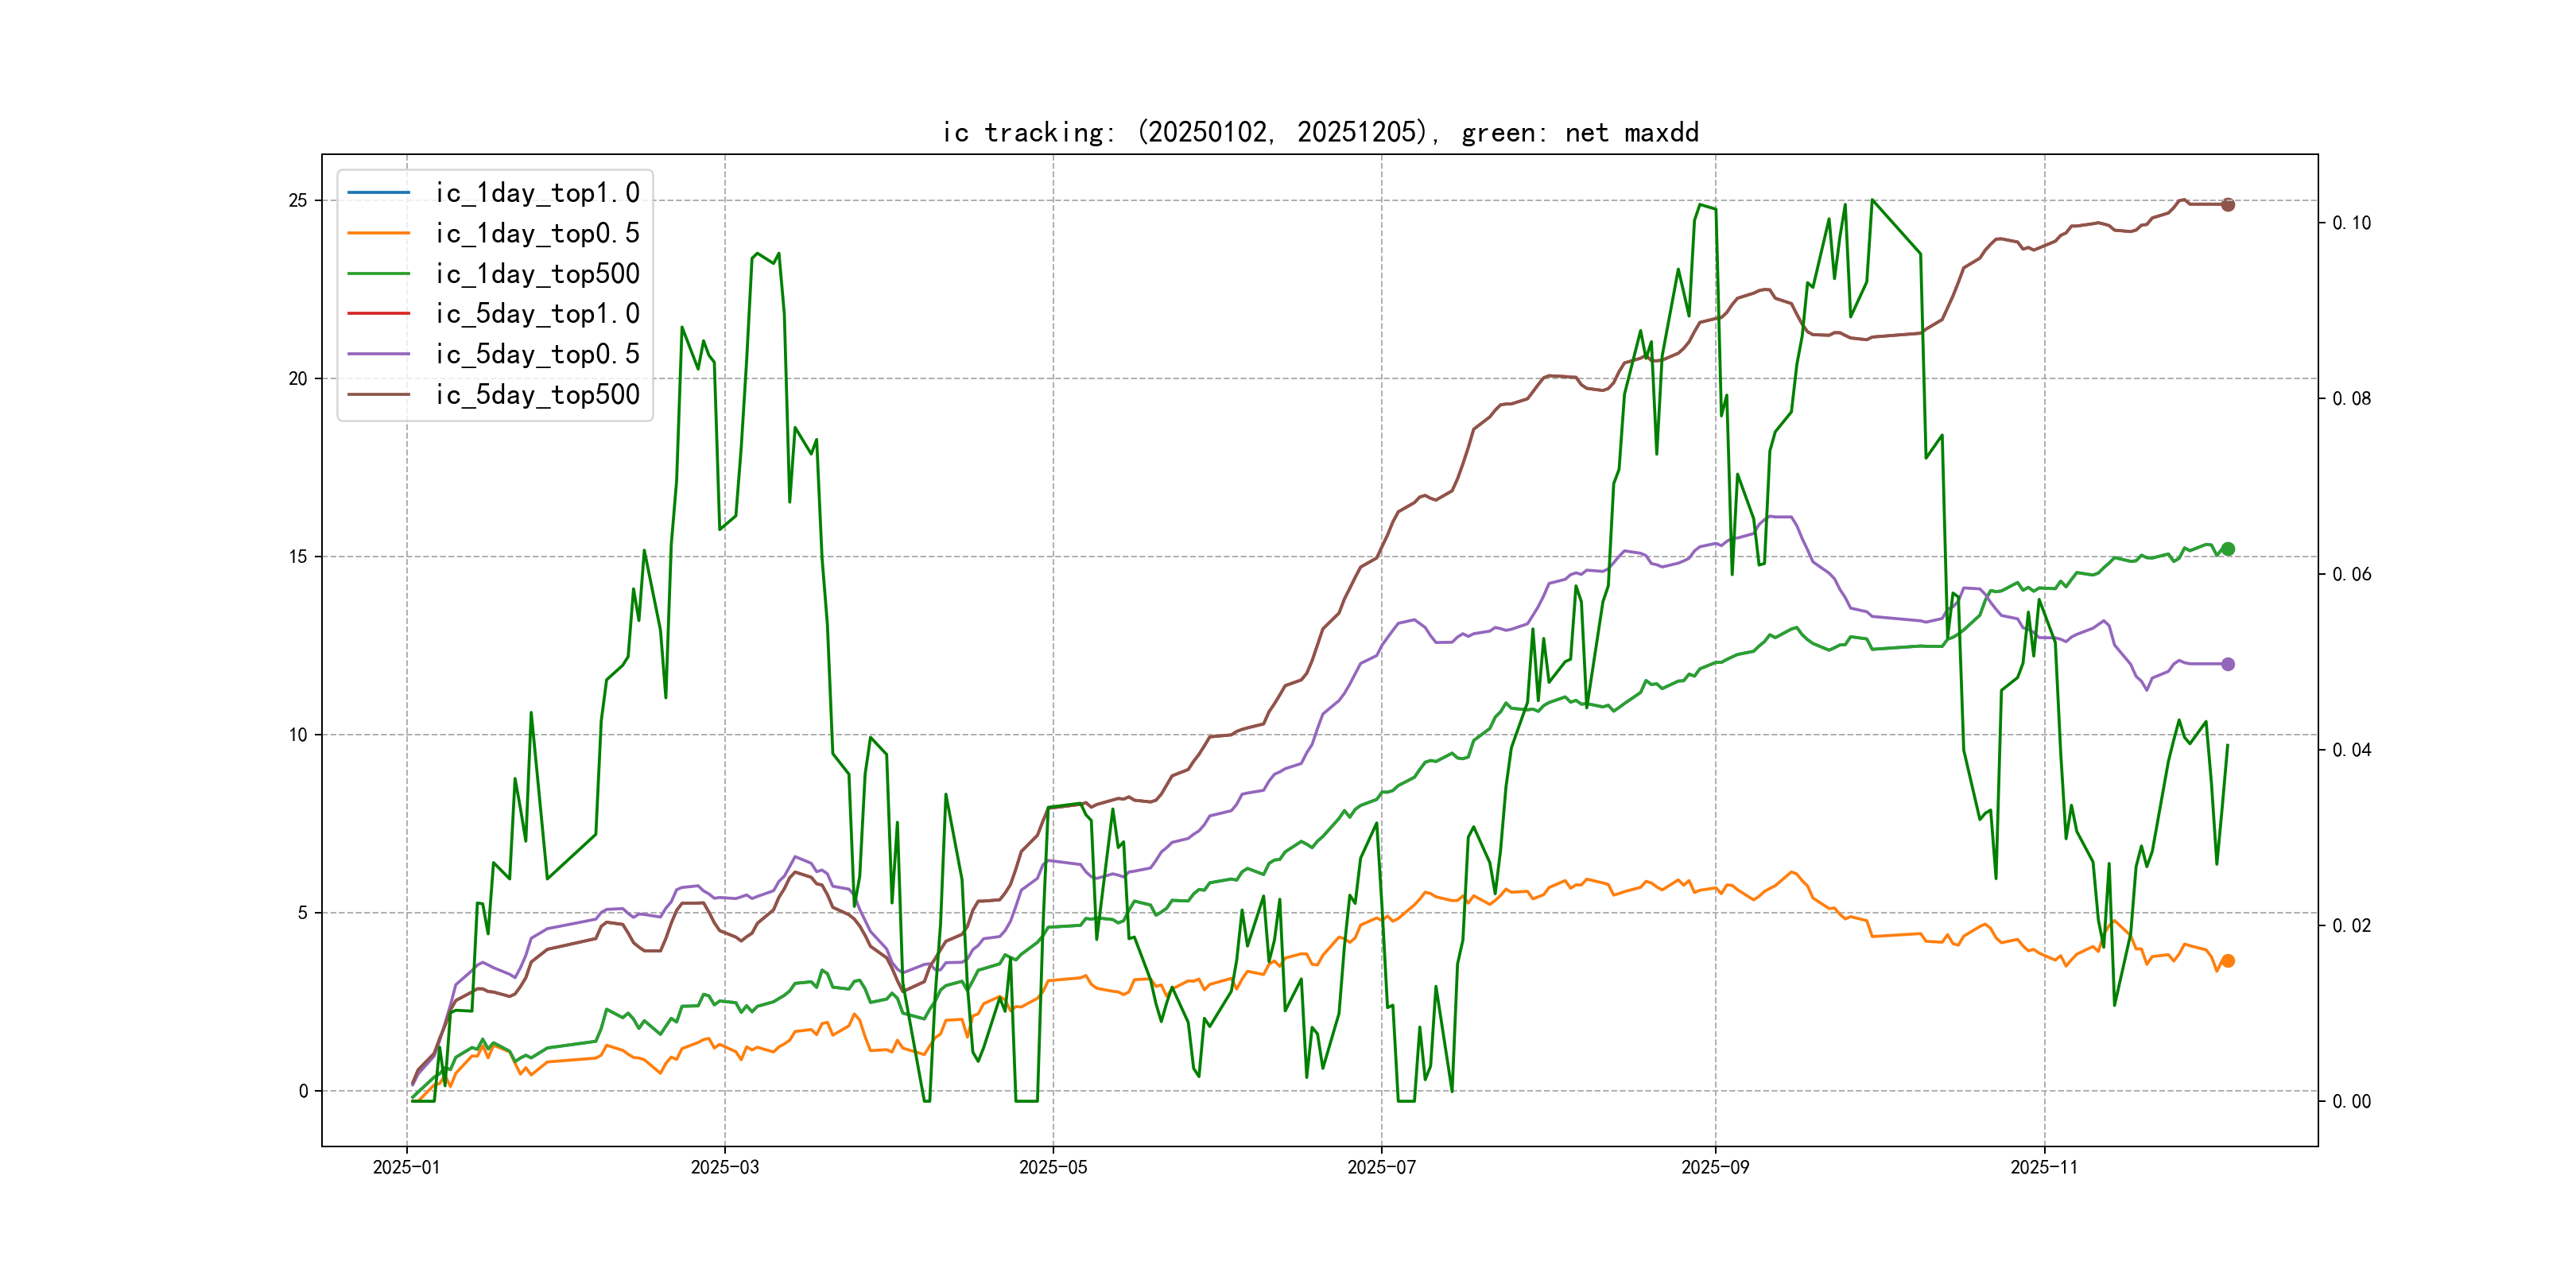Click the ic_1day_top1.0 blue legend swatch
Viewport: 2576px width, 1288px height.
click(x=378, y=192)
